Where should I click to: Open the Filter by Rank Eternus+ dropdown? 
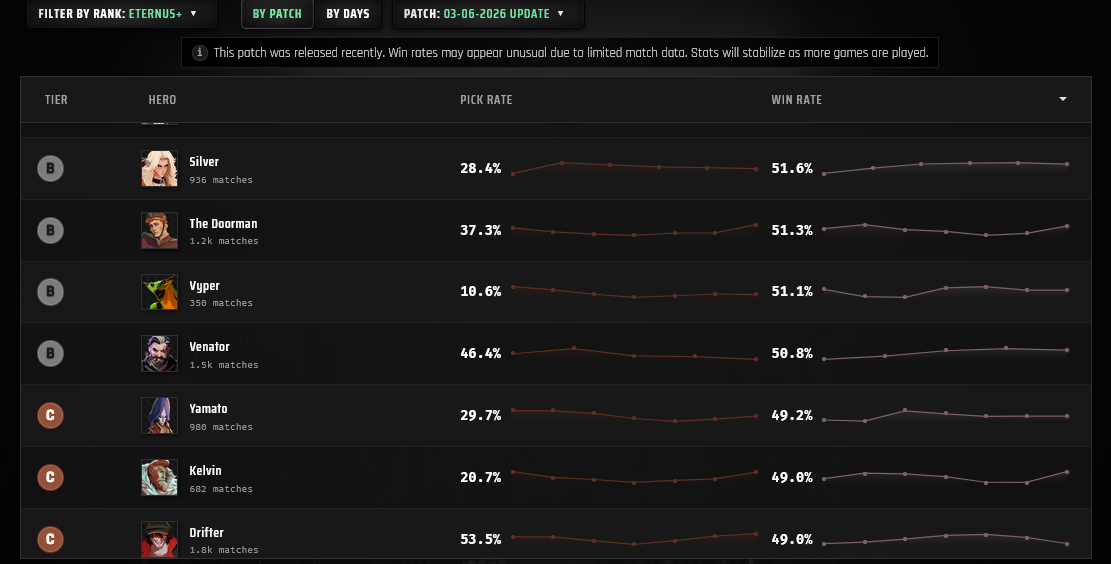tap(121, 13)
